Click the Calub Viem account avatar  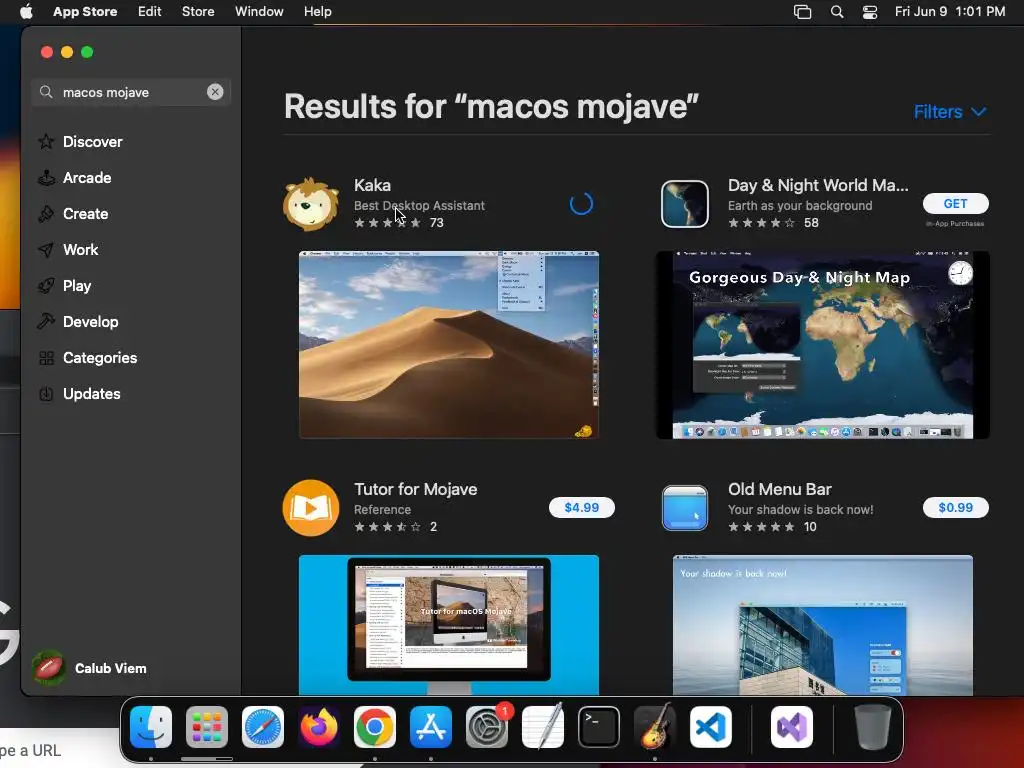click(48, 668)
